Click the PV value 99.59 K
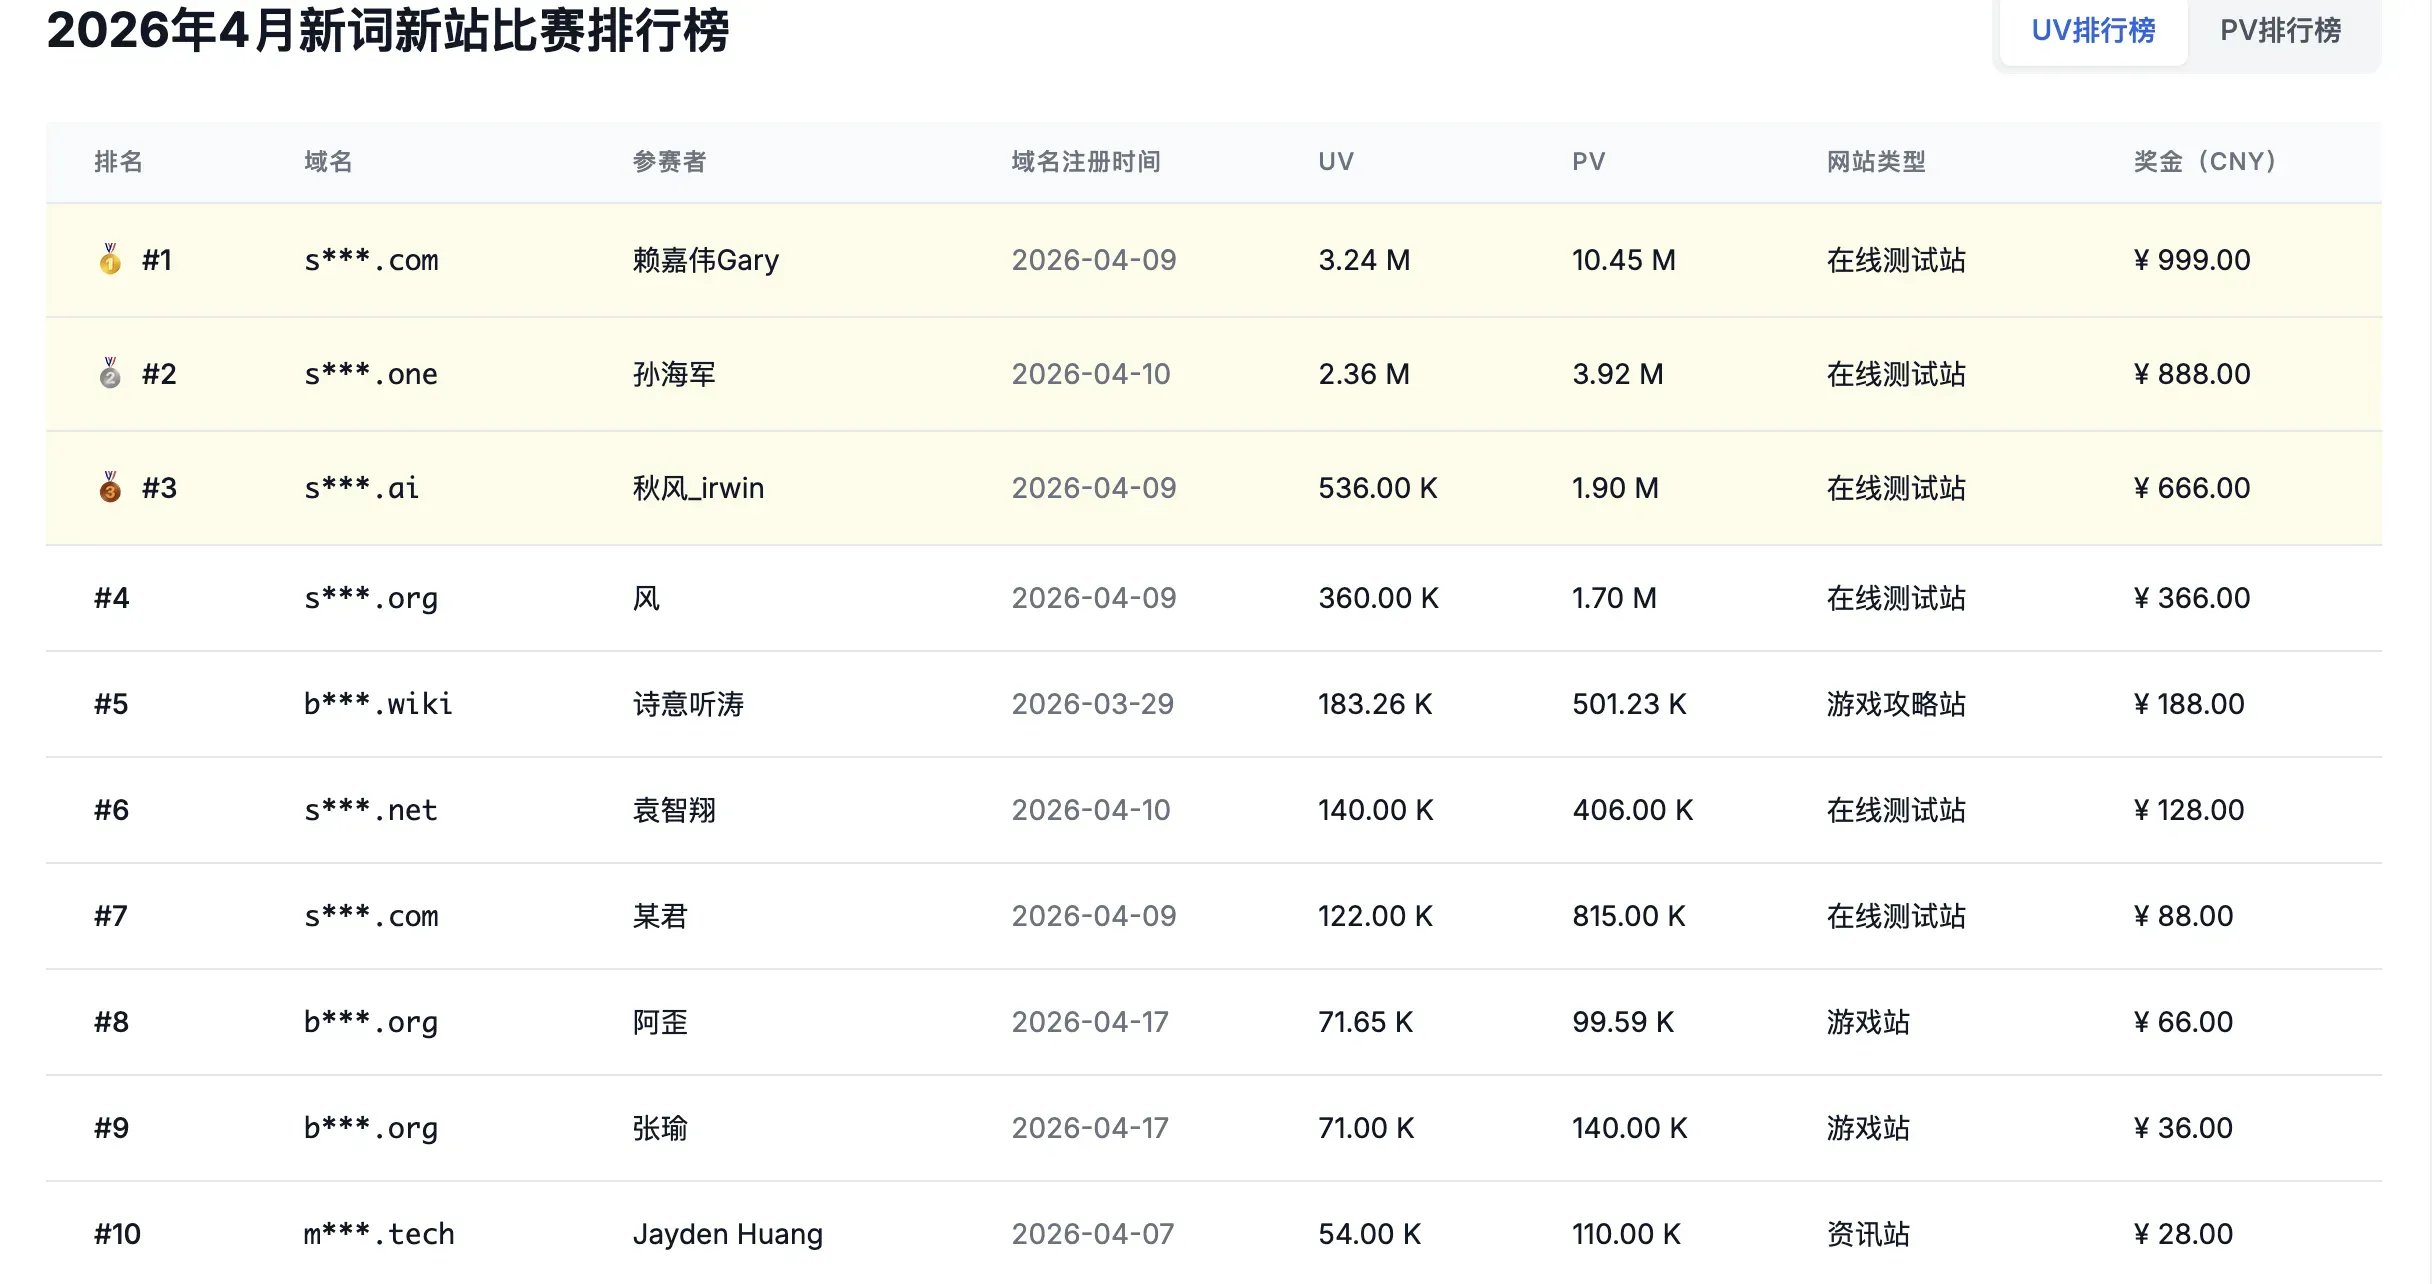Image resolution: width=2432 pixels, height=1284 pixels. click(1623, 1022)
